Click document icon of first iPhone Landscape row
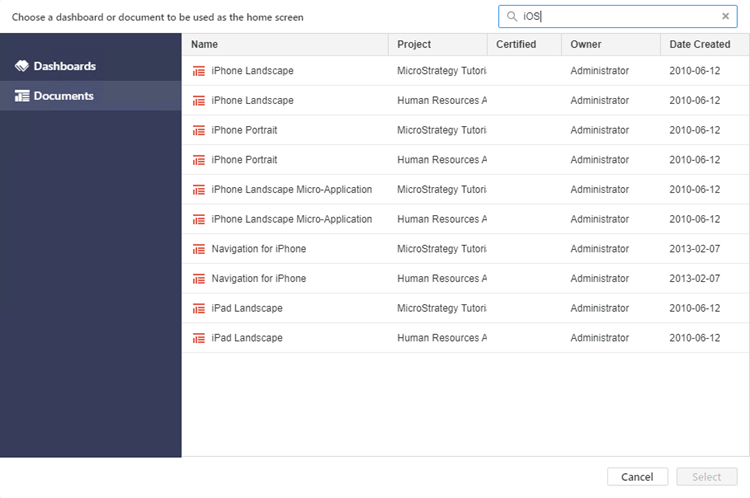Image resolution: width=750 pixels, height=498 pixels. (x=199, y=71)
